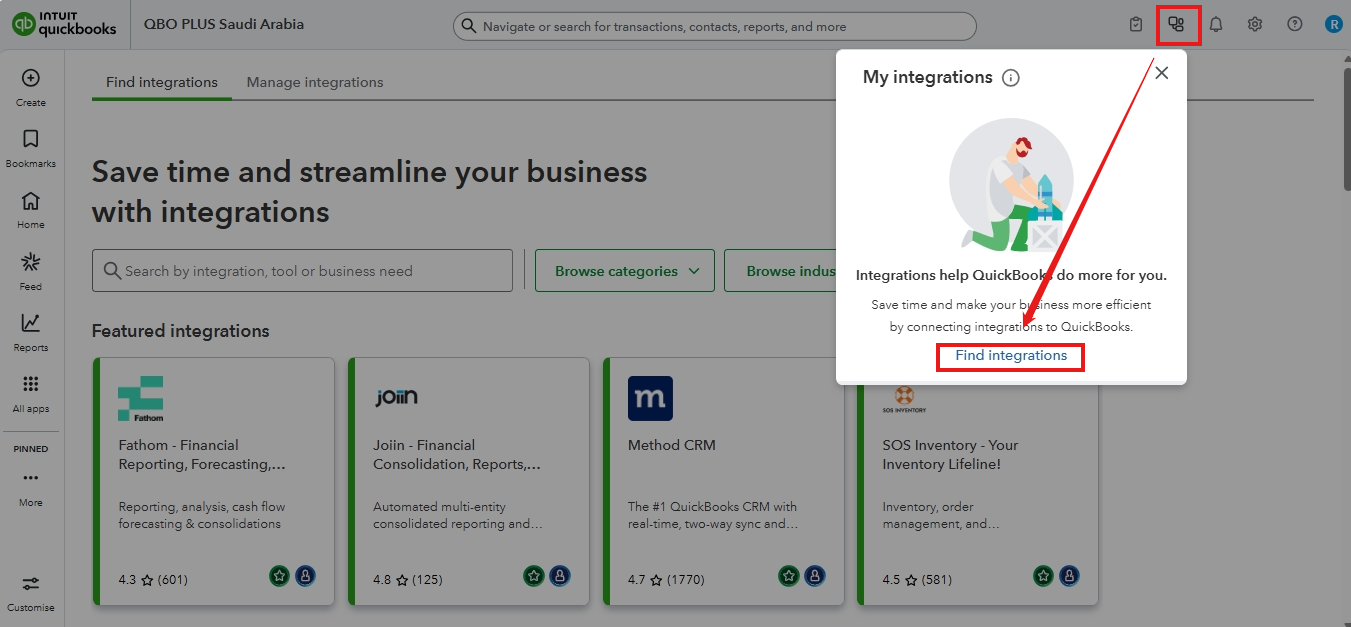Open Bookmarks in the left sidebar

(x=31, y=140)
